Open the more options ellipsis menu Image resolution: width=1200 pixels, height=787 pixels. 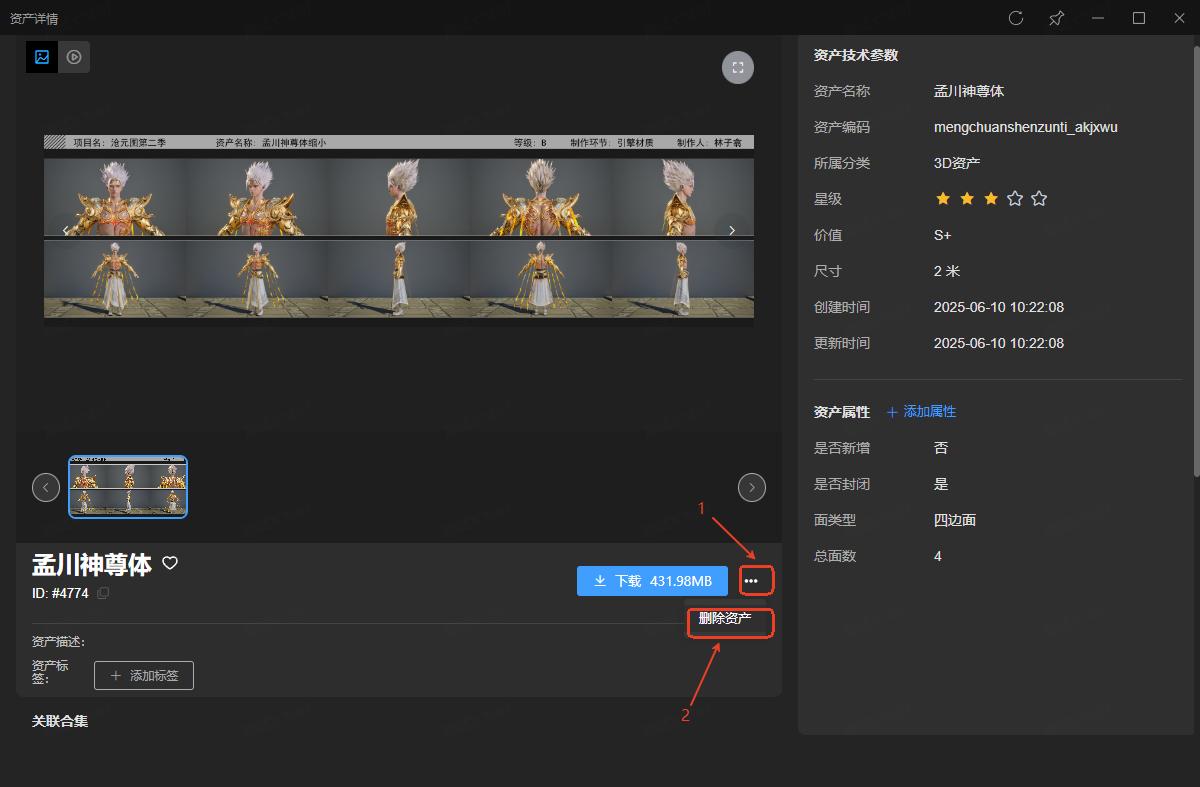click(751, 581)
